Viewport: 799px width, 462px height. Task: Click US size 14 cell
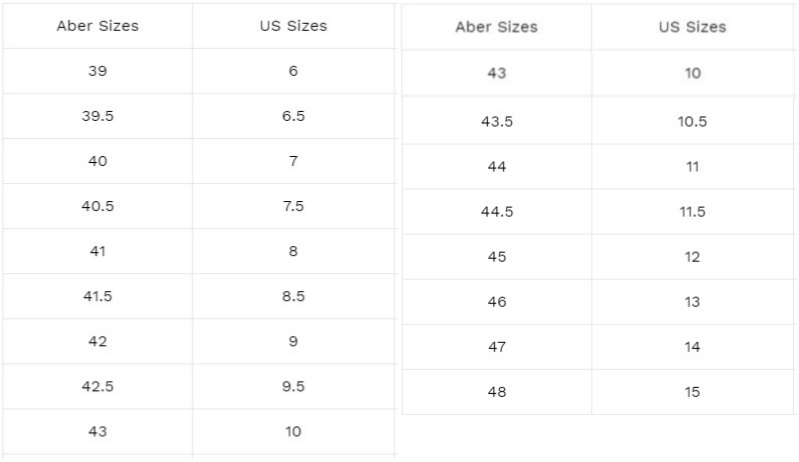[x=693, y=347]
